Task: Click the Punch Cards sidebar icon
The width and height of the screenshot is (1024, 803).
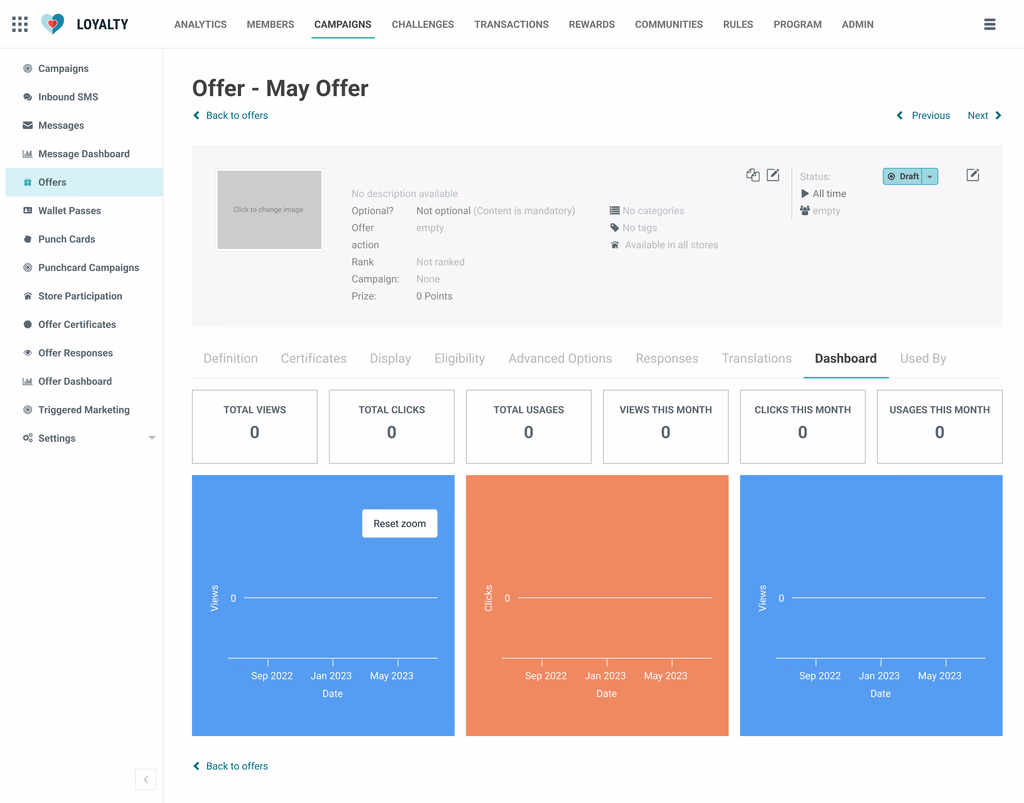Action: point(27,239)
